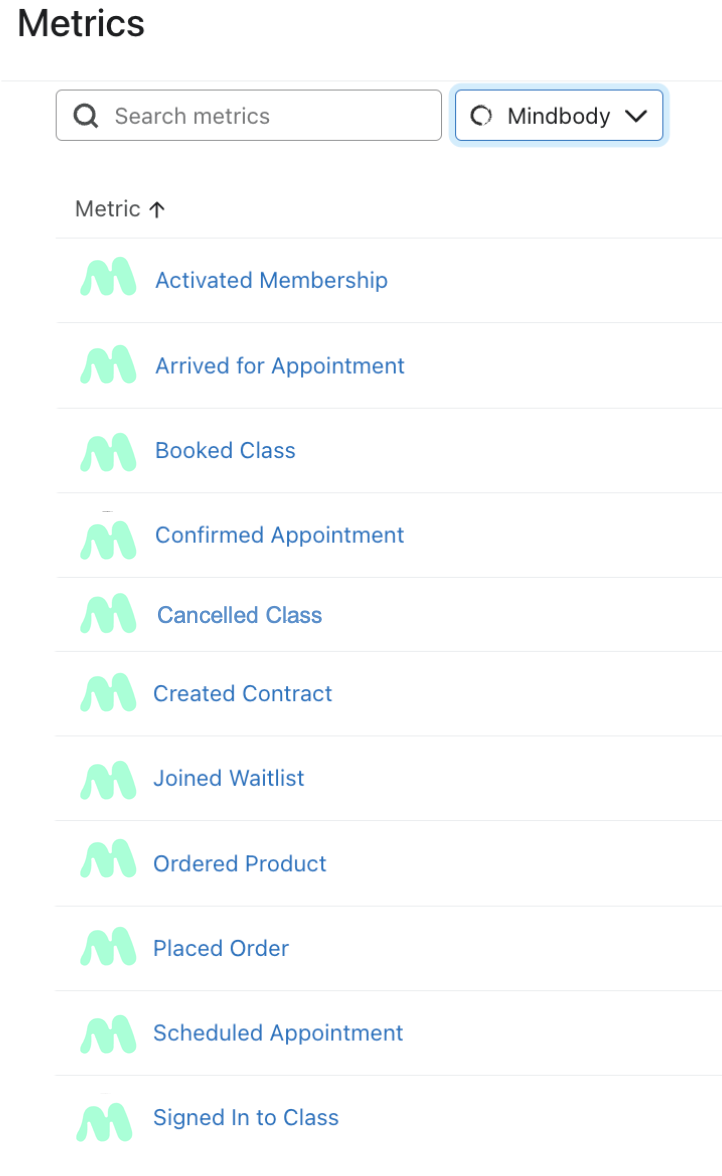722x1176 pixels.
Task: Click Mindbody icon beside Arrived for Appointment
Action: click(108, 366)
